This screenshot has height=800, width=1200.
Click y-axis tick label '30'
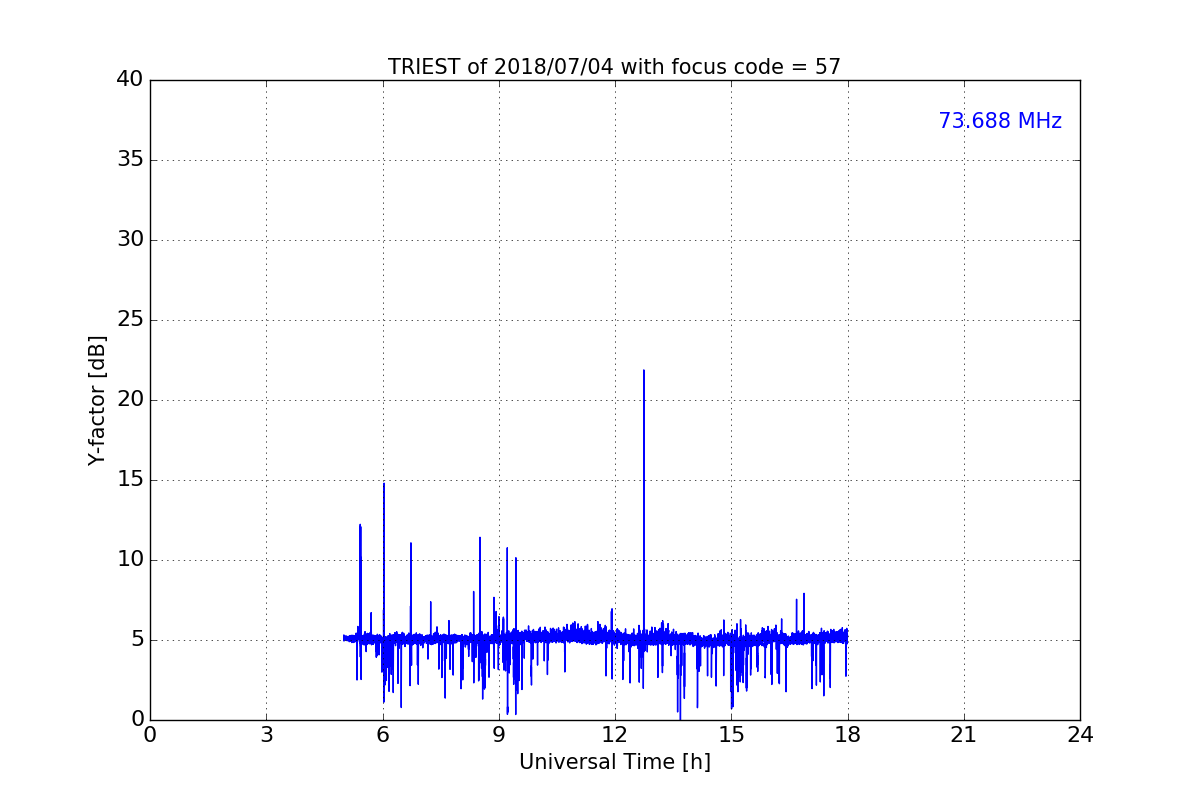(x=130, y=239)
